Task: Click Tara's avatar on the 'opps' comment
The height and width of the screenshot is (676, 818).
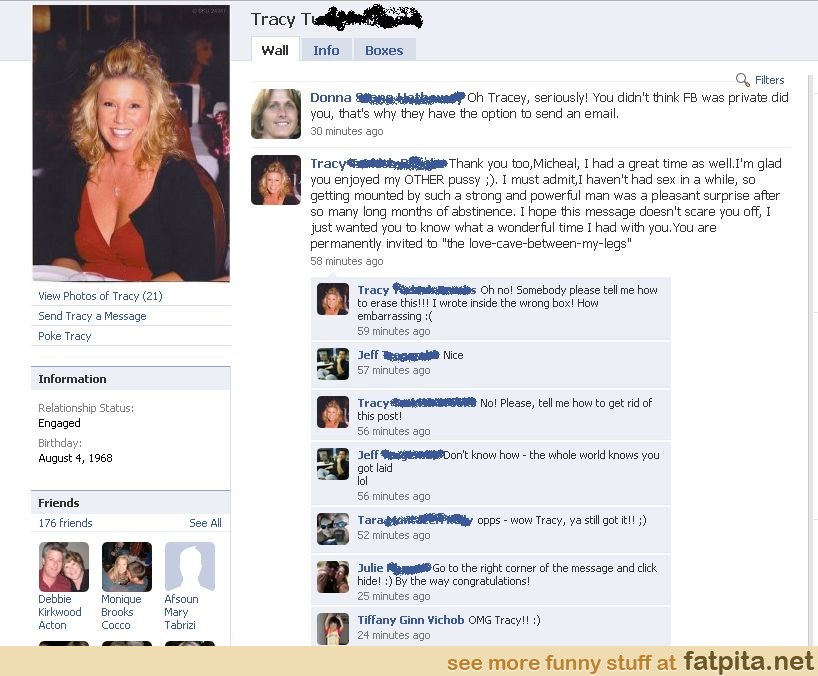Action: pos(333,529)
